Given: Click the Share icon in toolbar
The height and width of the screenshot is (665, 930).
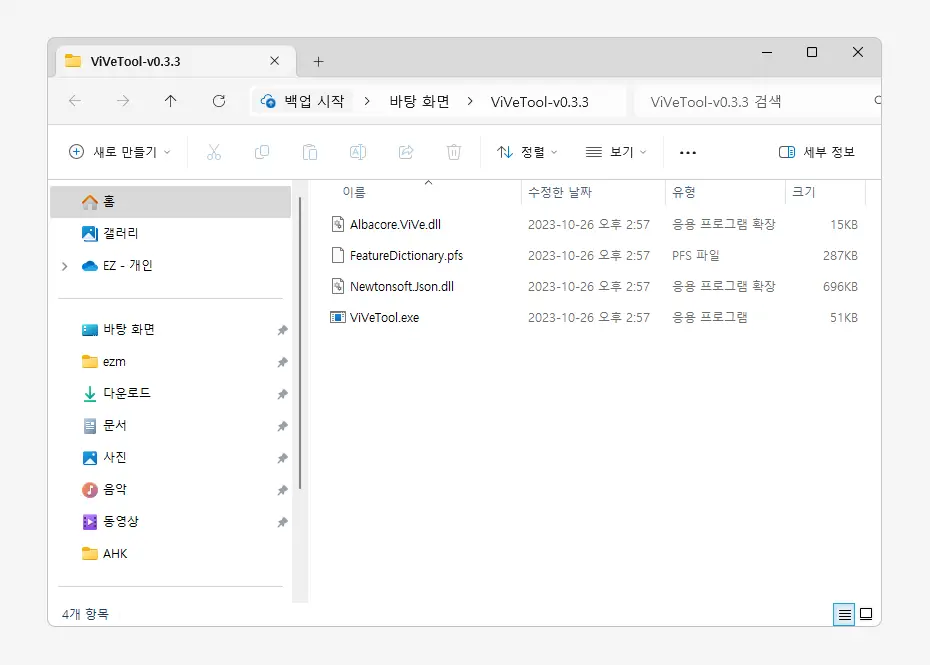Looking at the screenshot, I should [406, 152].
